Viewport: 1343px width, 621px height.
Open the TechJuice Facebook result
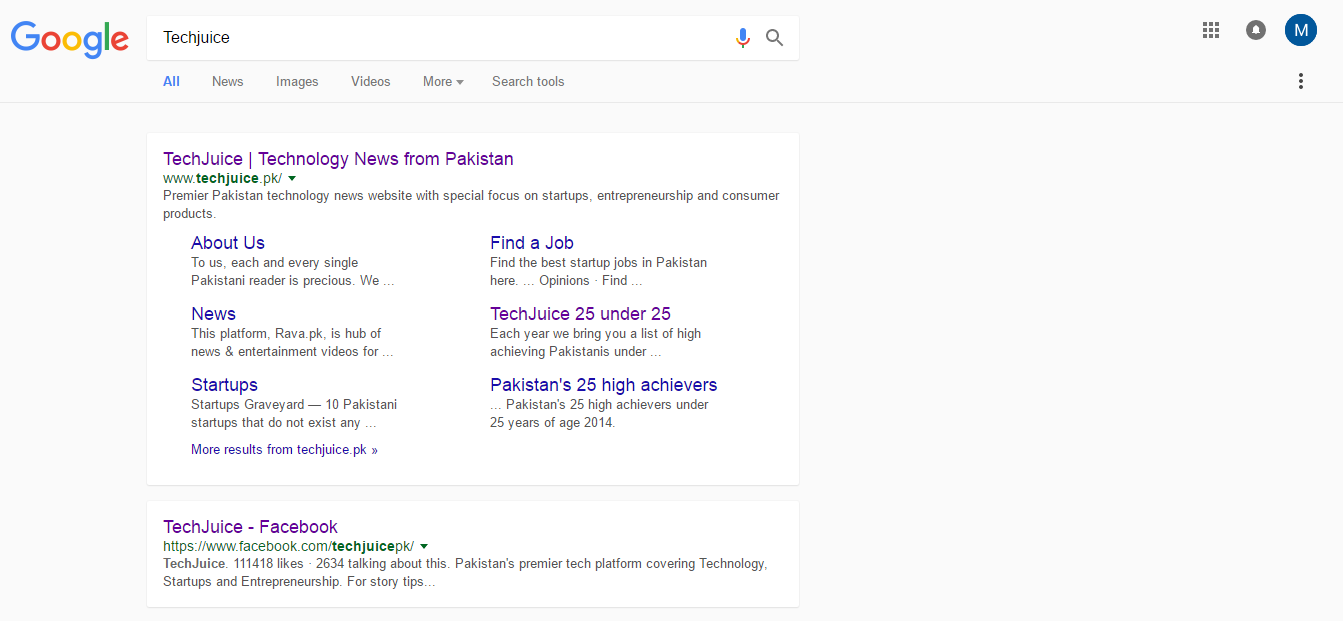[x=250, y=526]
